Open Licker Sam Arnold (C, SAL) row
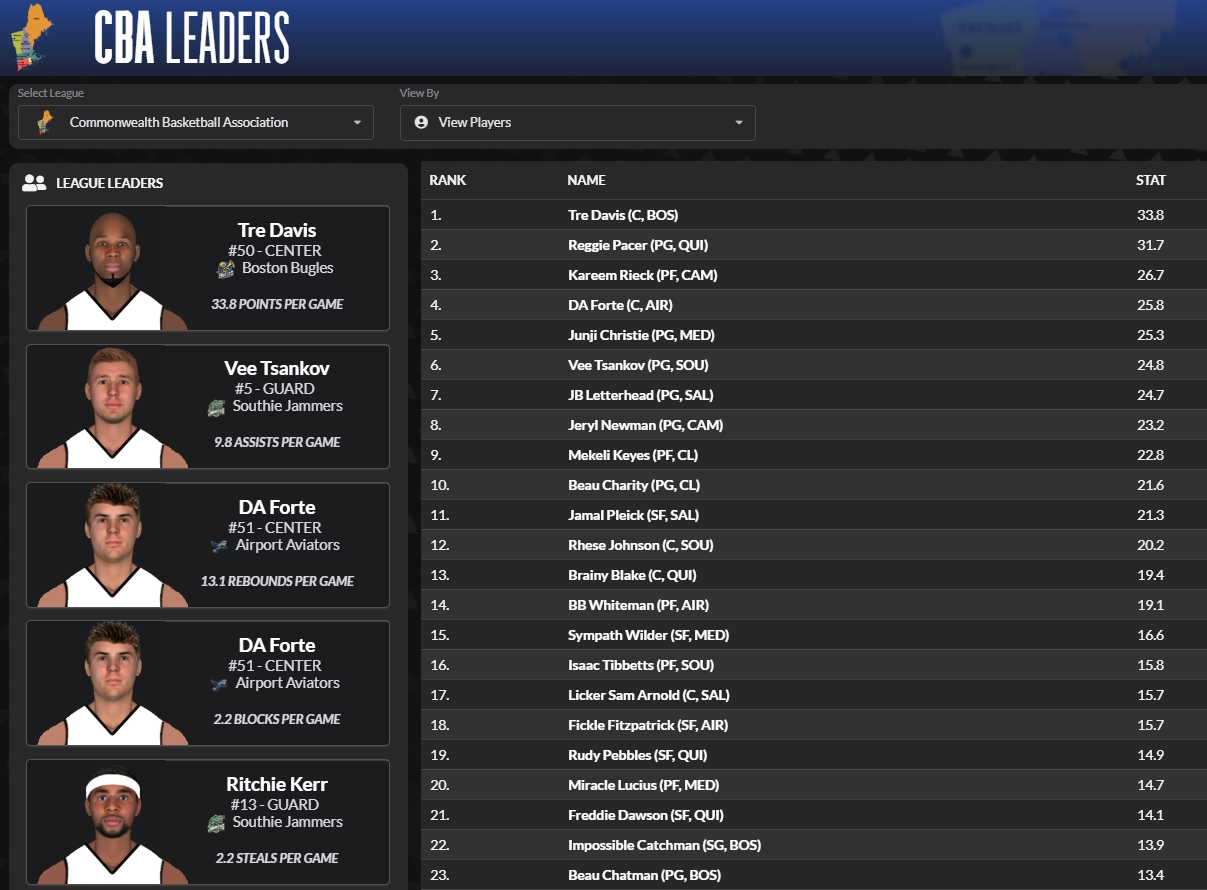 coord(814,695)
